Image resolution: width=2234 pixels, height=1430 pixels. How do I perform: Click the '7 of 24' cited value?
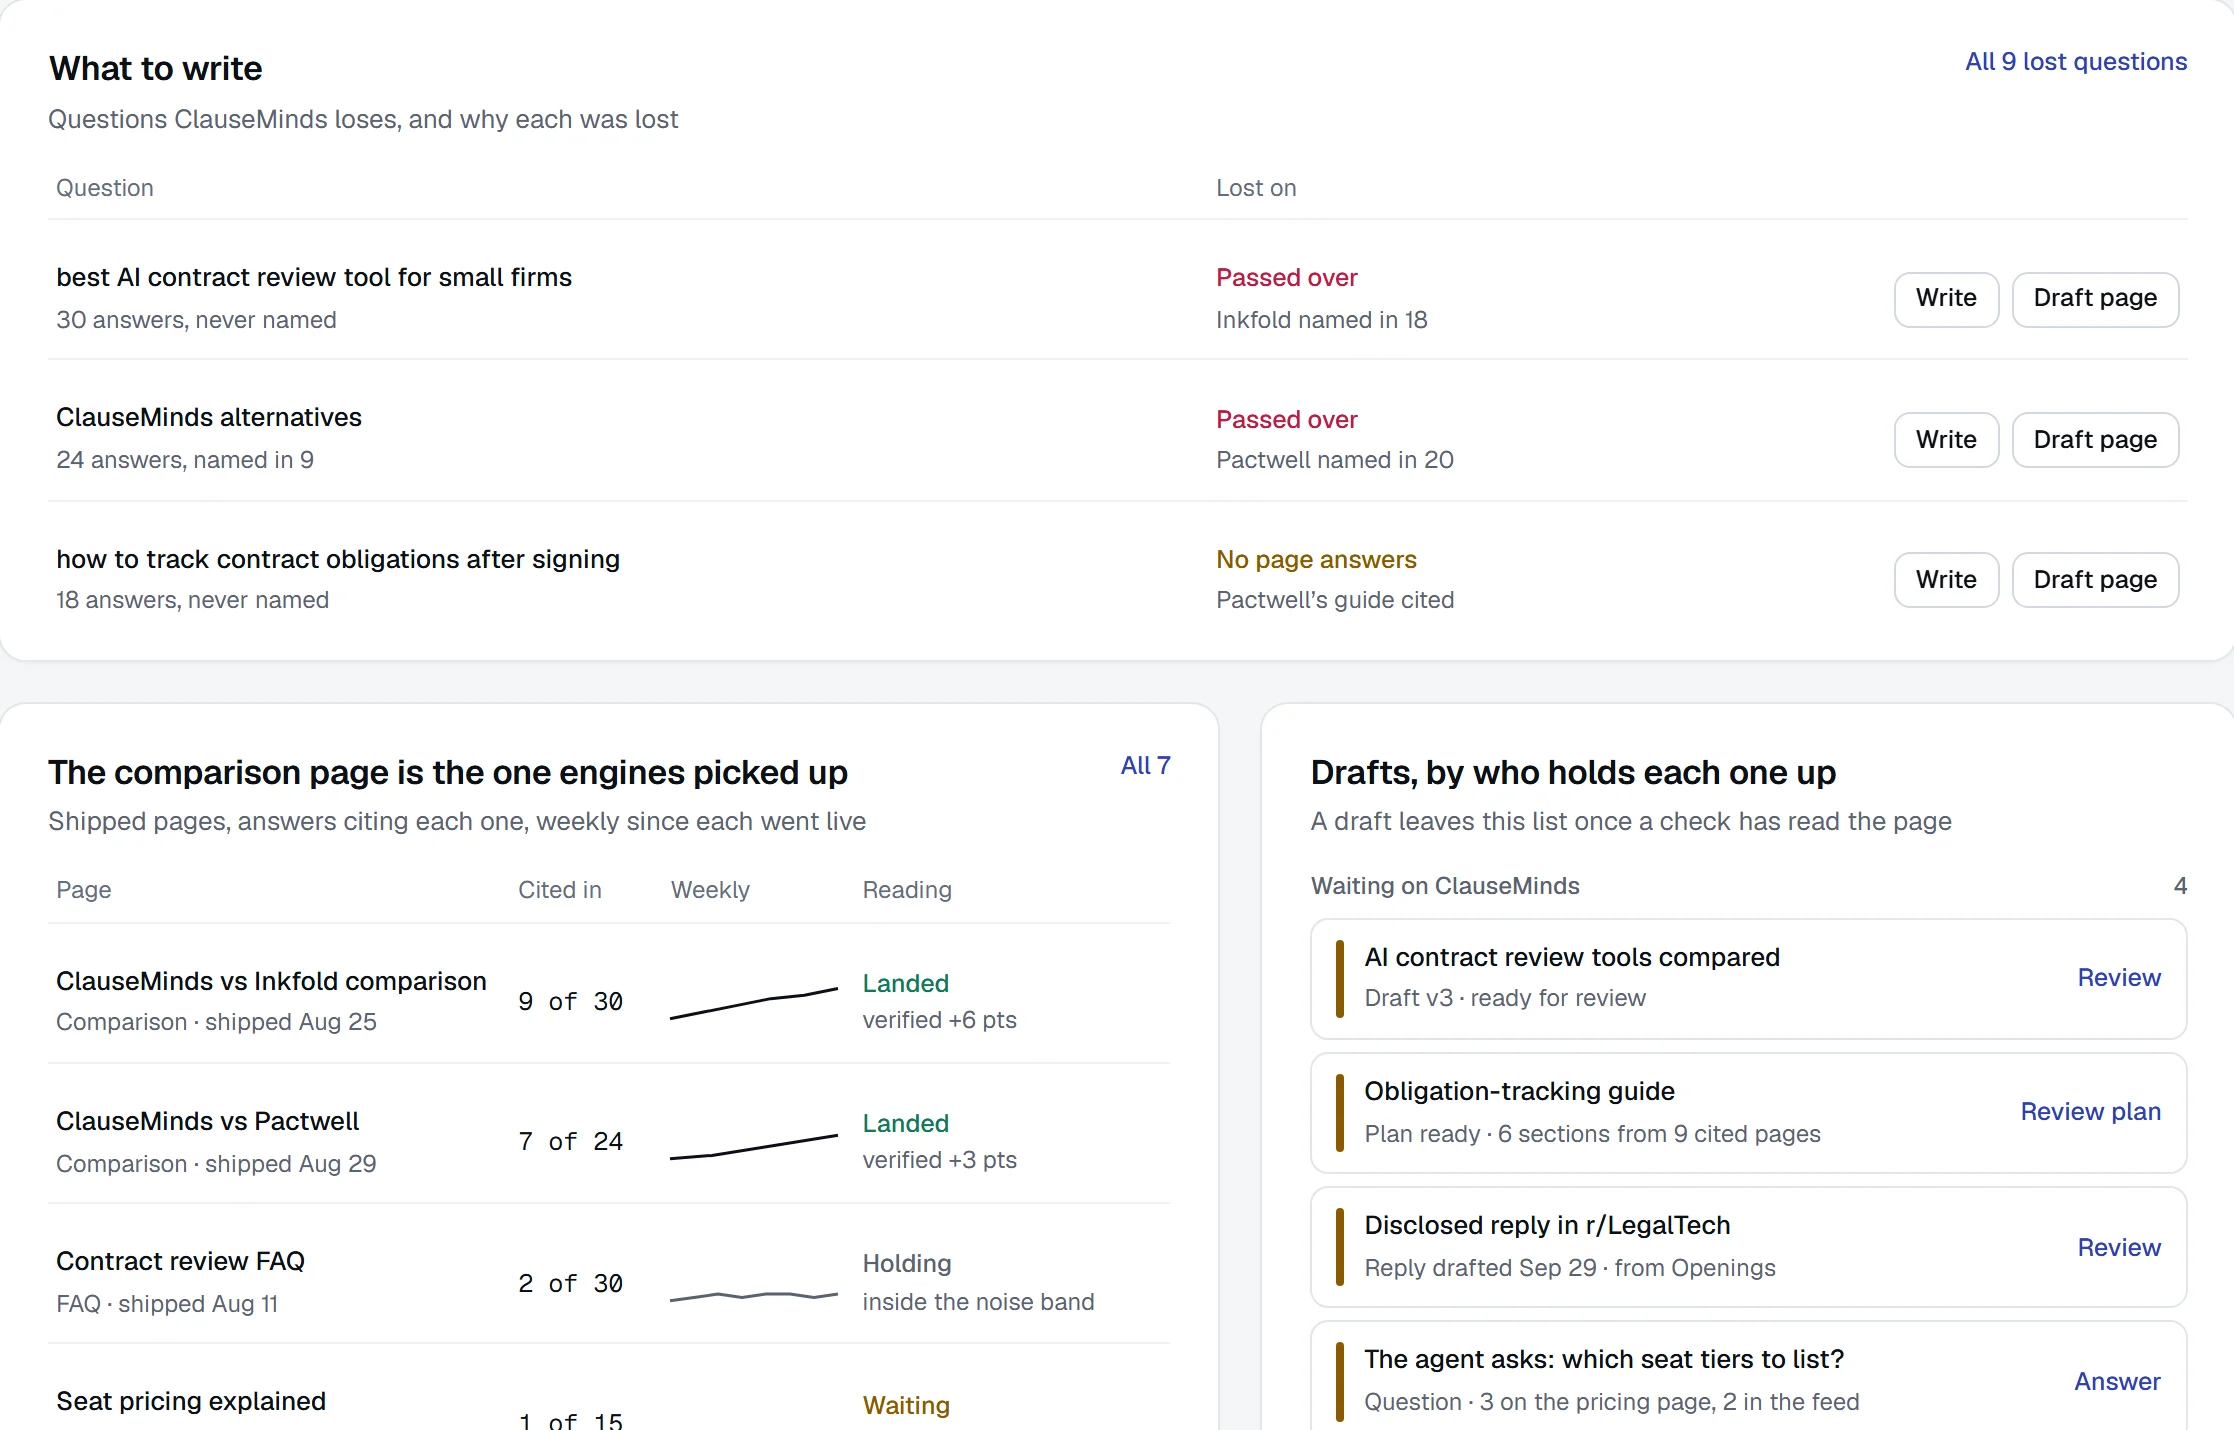[570, 1142]
